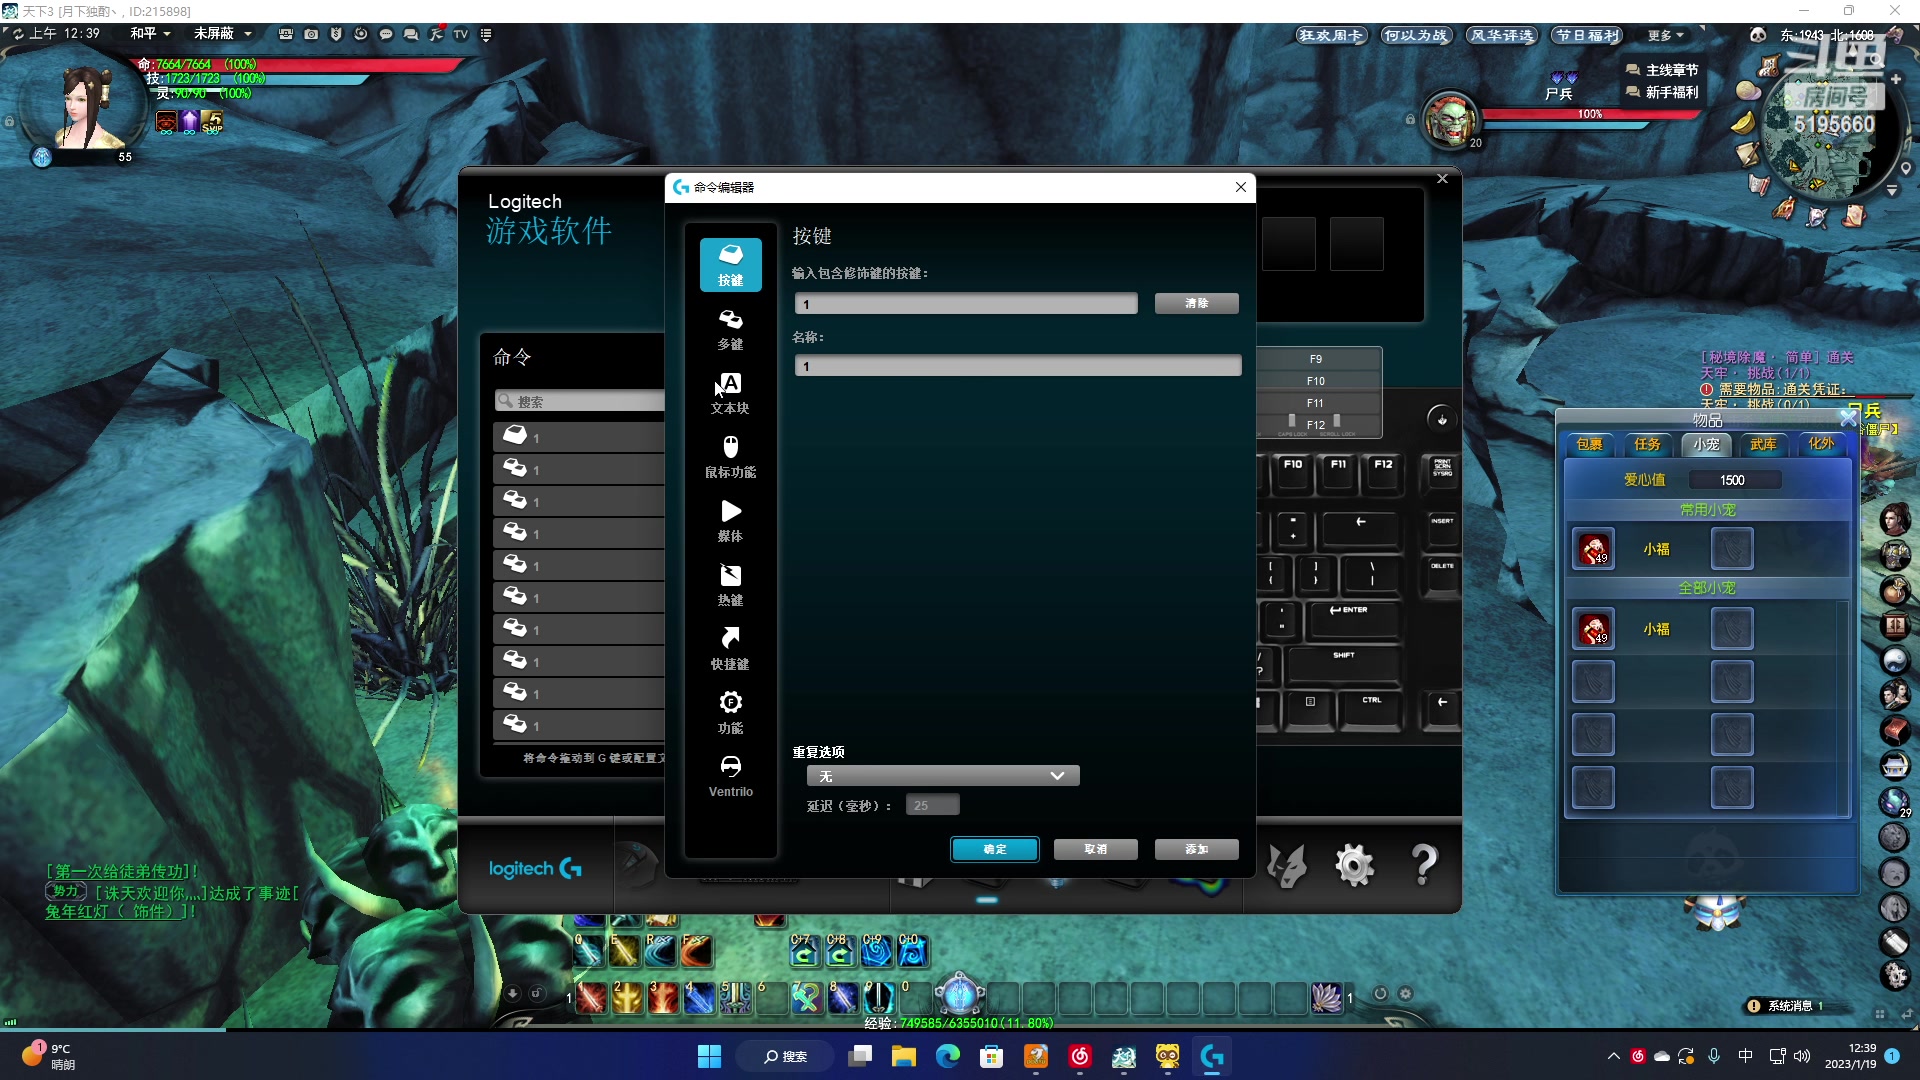Open Windows Start menu
The image size is (1920, 1080).
(709, 1056)
